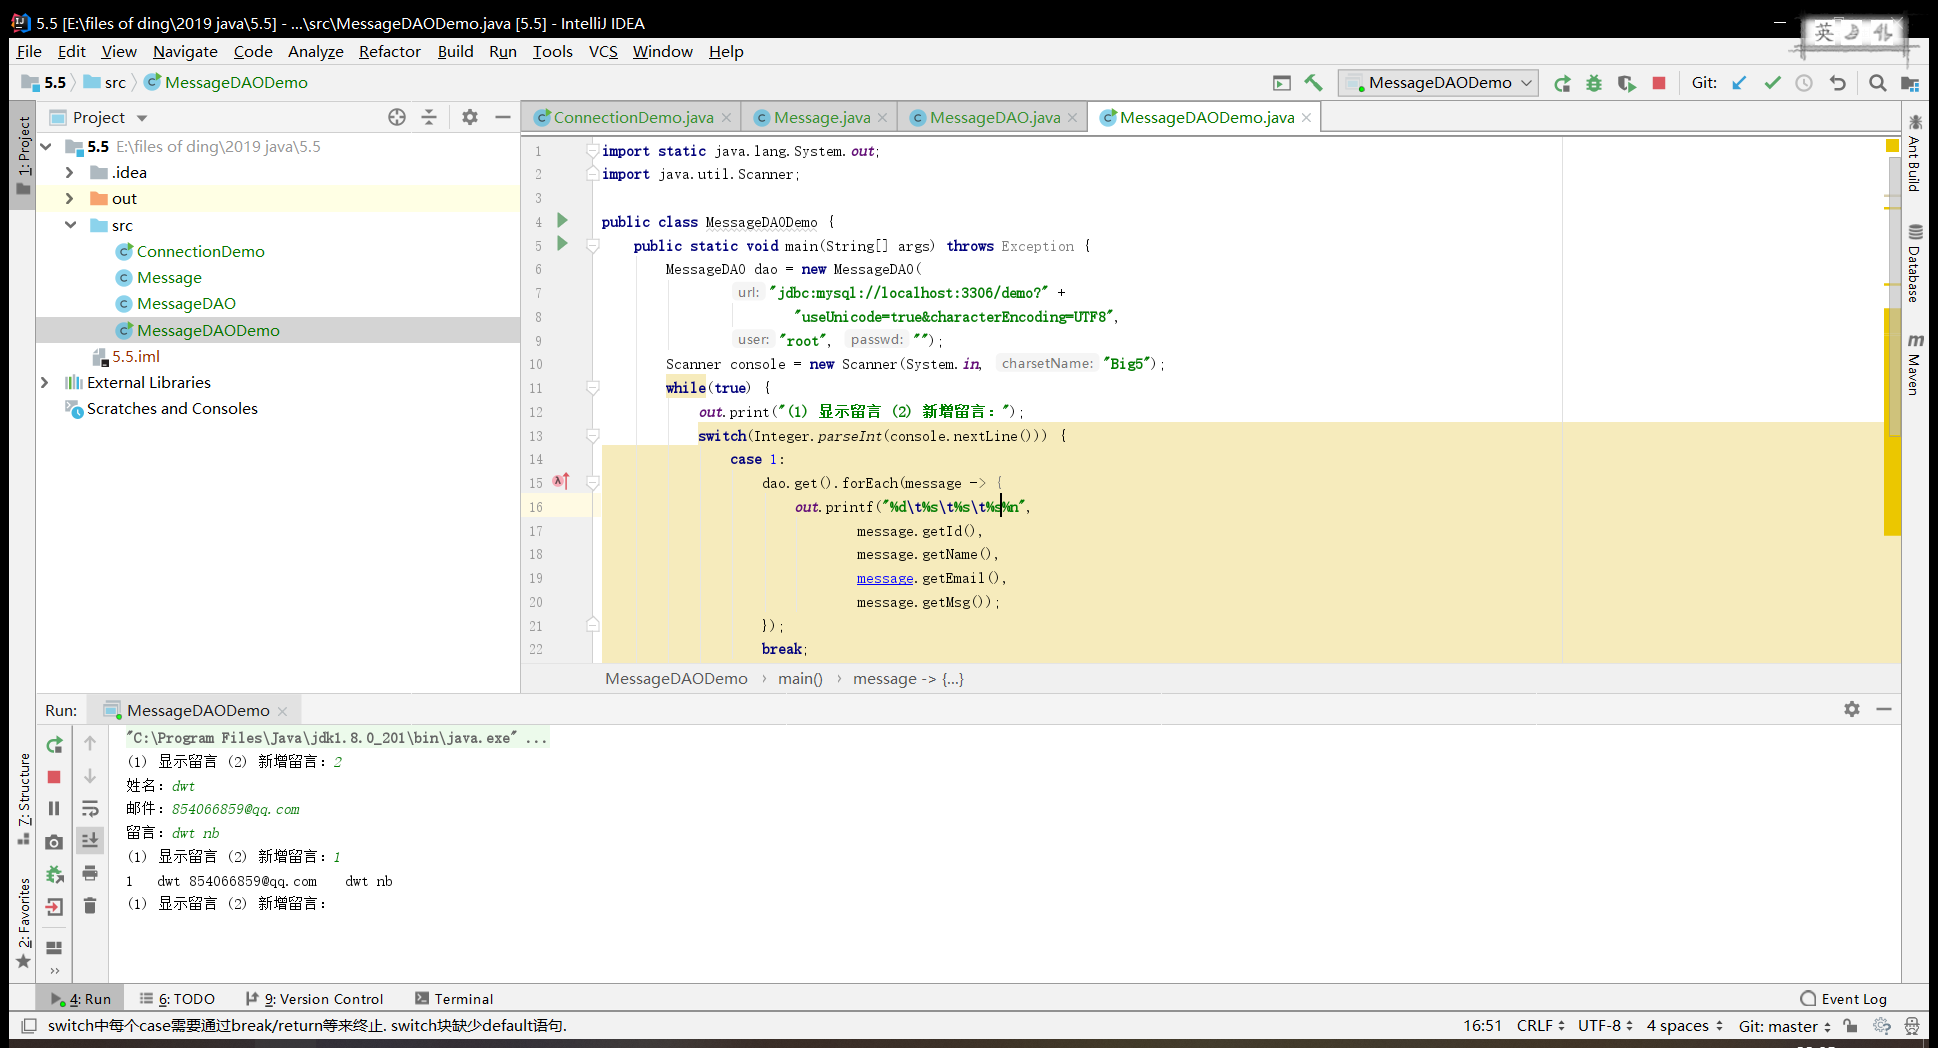Collapse all in Project panel
1938x1048 pixels.
[429, 117]
